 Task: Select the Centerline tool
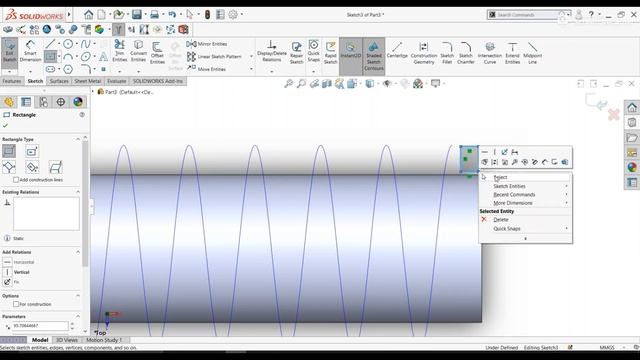(397, 50)
